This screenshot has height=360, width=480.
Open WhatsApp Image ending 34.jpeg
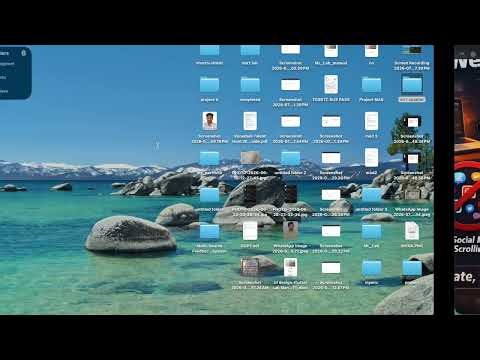point(412,195)
